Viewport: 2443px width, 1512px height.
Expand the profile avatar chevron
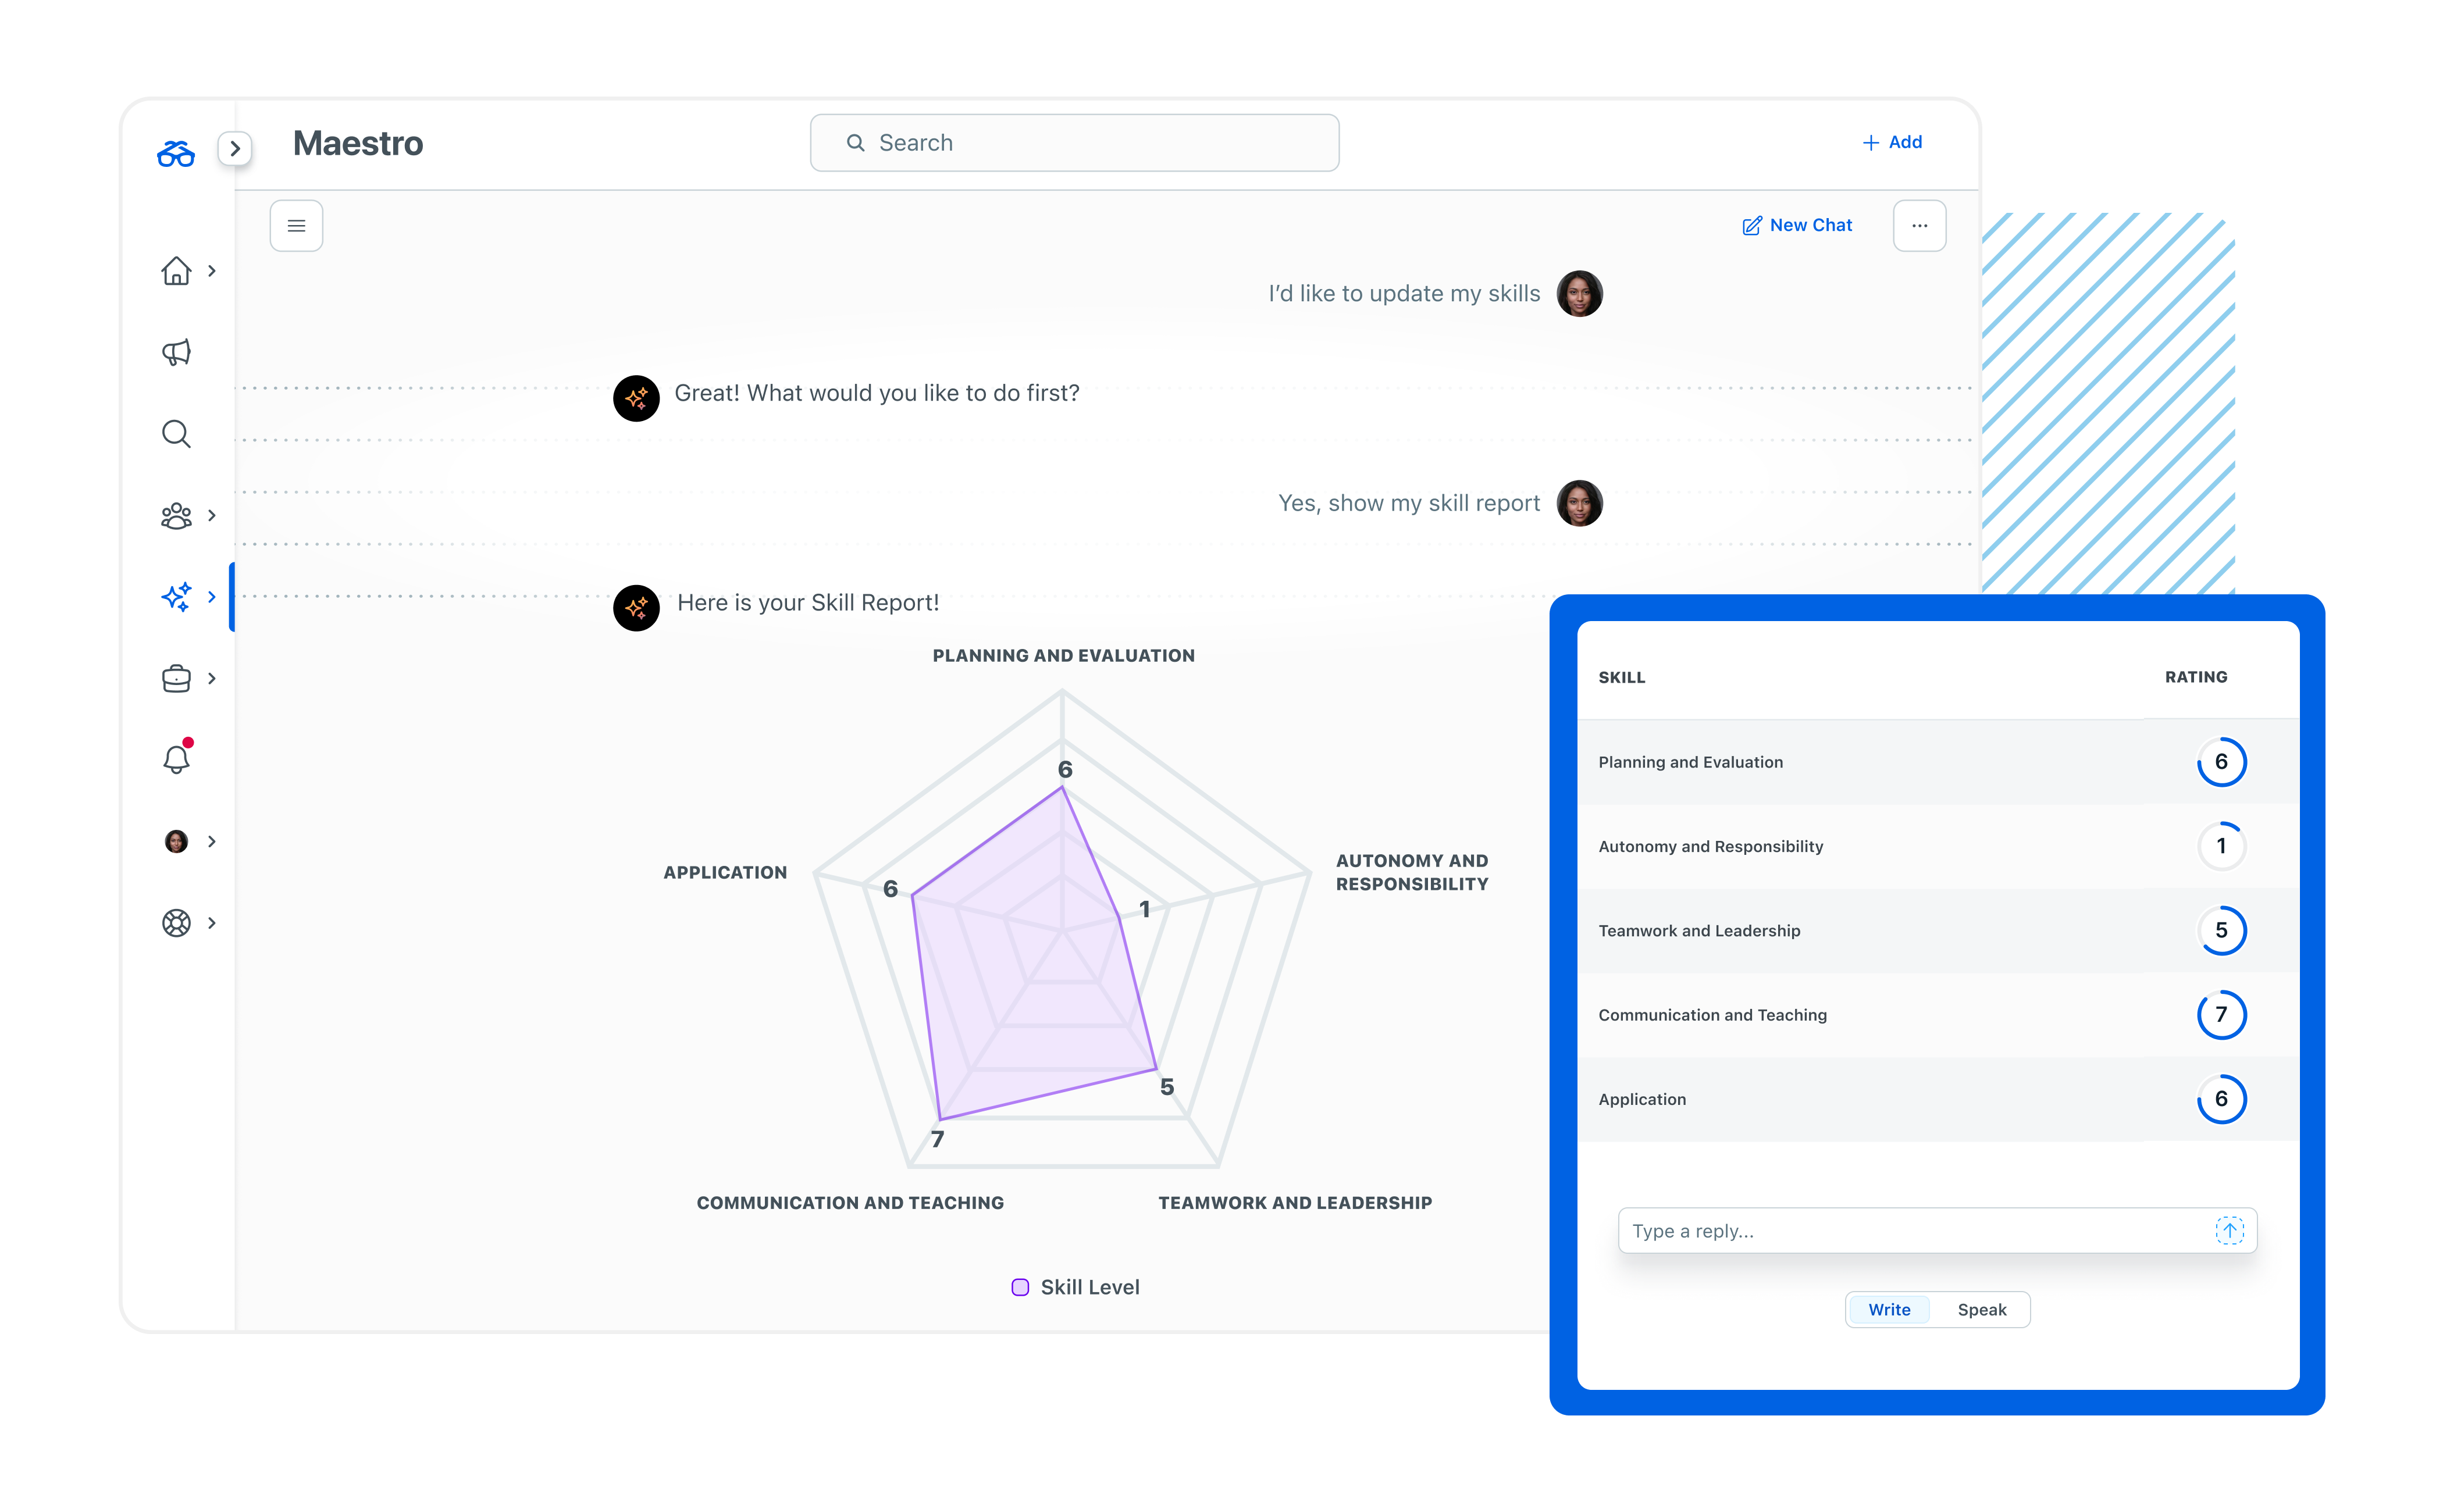pyautogui.click(x=212, y=841)
